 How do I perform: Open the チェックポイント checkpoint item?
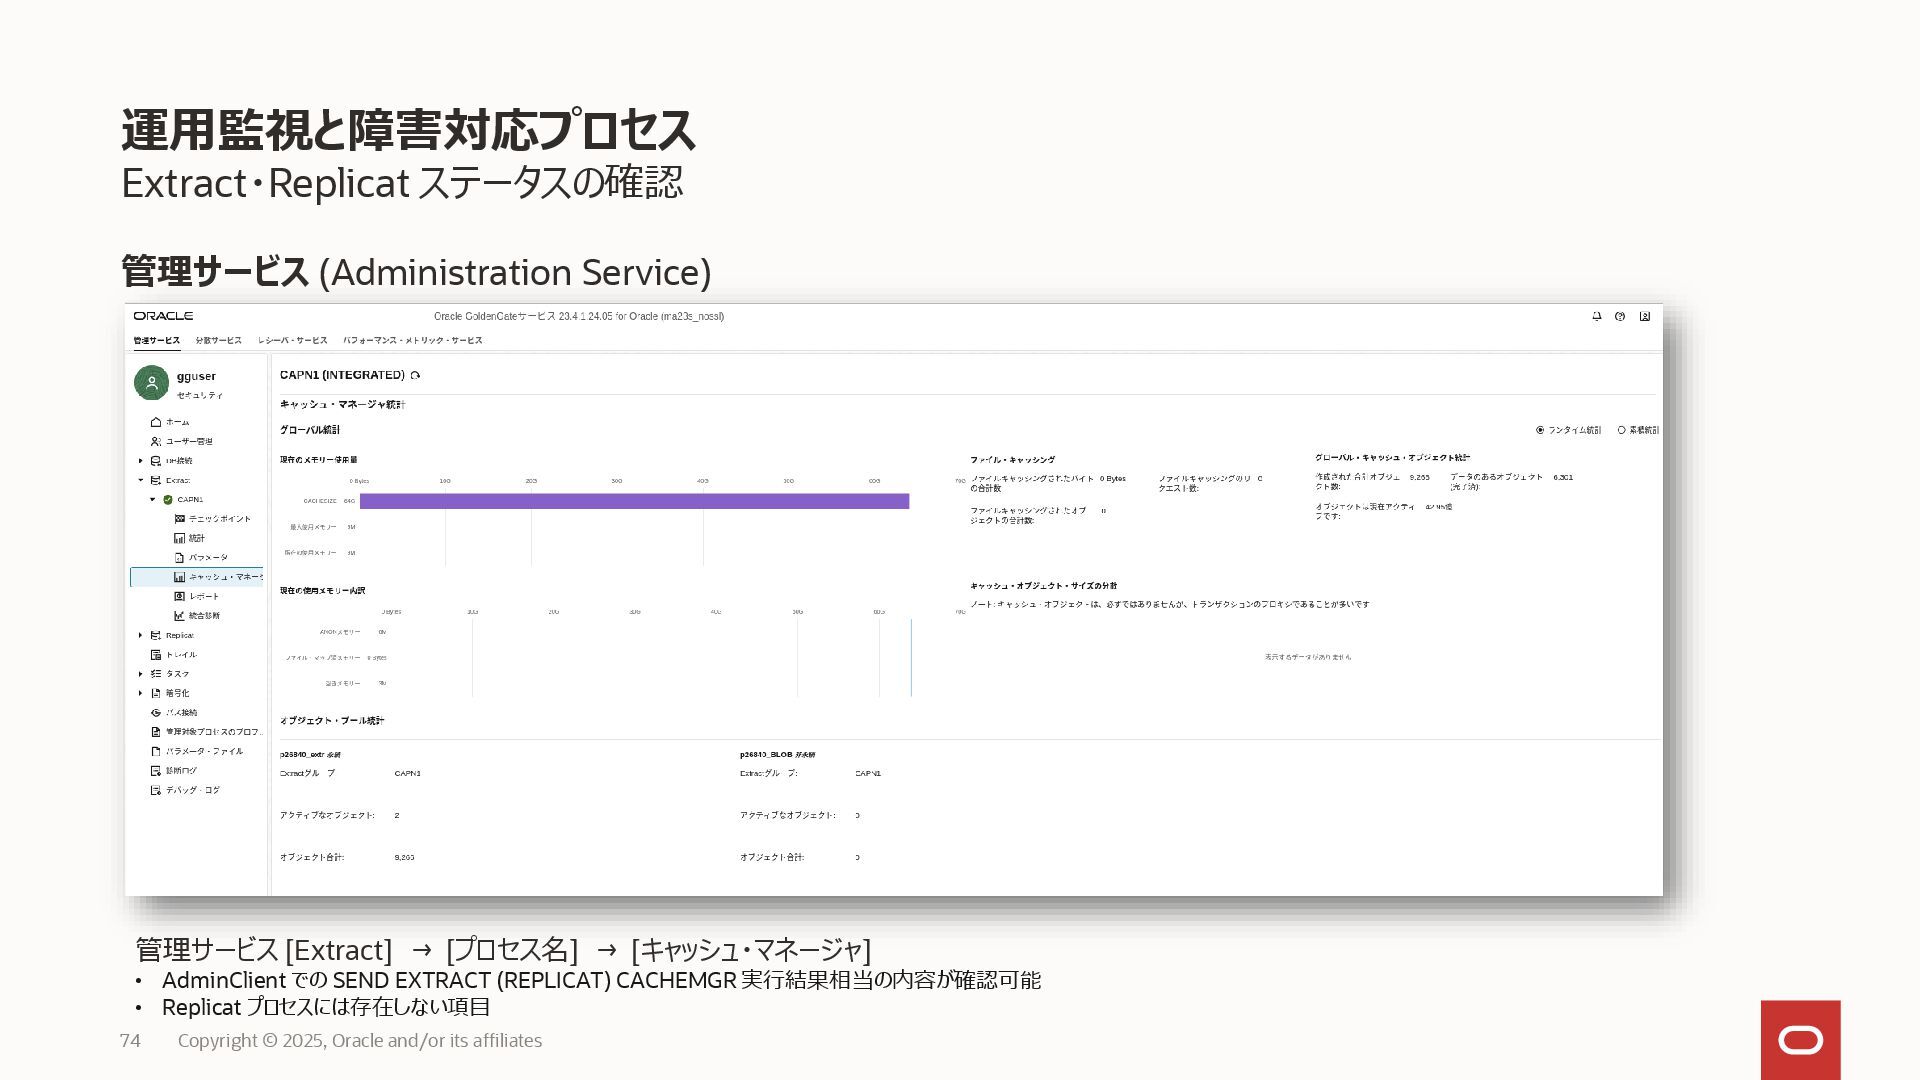pyautogui.click(x=219, y=519)
